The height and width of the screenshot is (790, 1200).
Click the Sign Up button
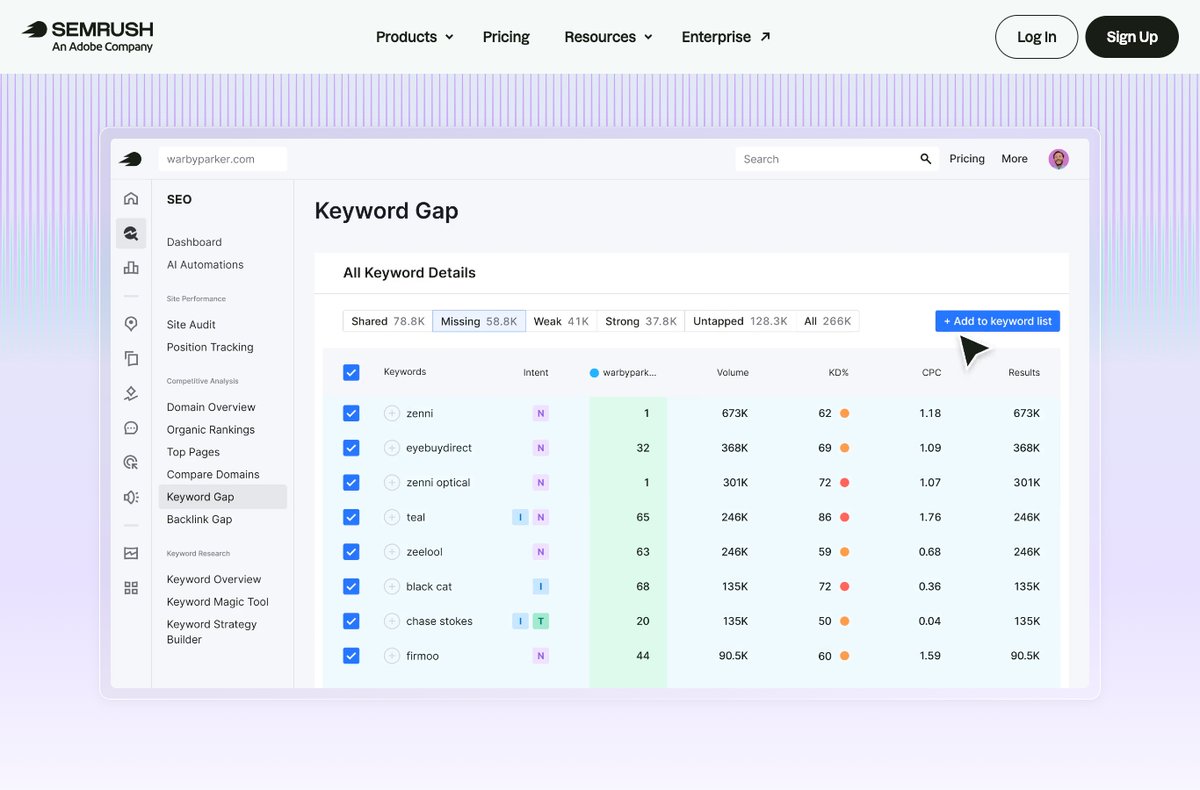(x=1132, y=37)
